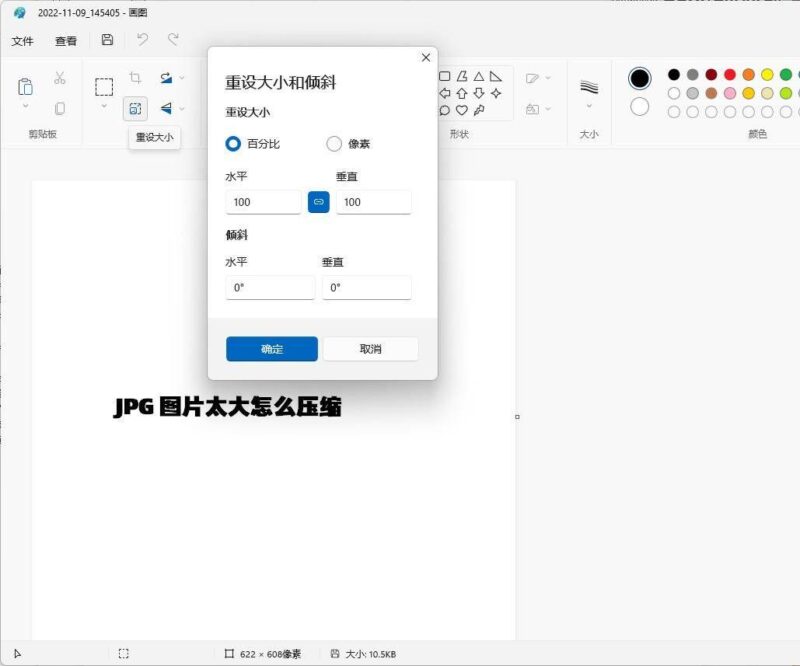Select the 百分比 radio button
This screenshot has height=666, width=800.
(231, 144)
